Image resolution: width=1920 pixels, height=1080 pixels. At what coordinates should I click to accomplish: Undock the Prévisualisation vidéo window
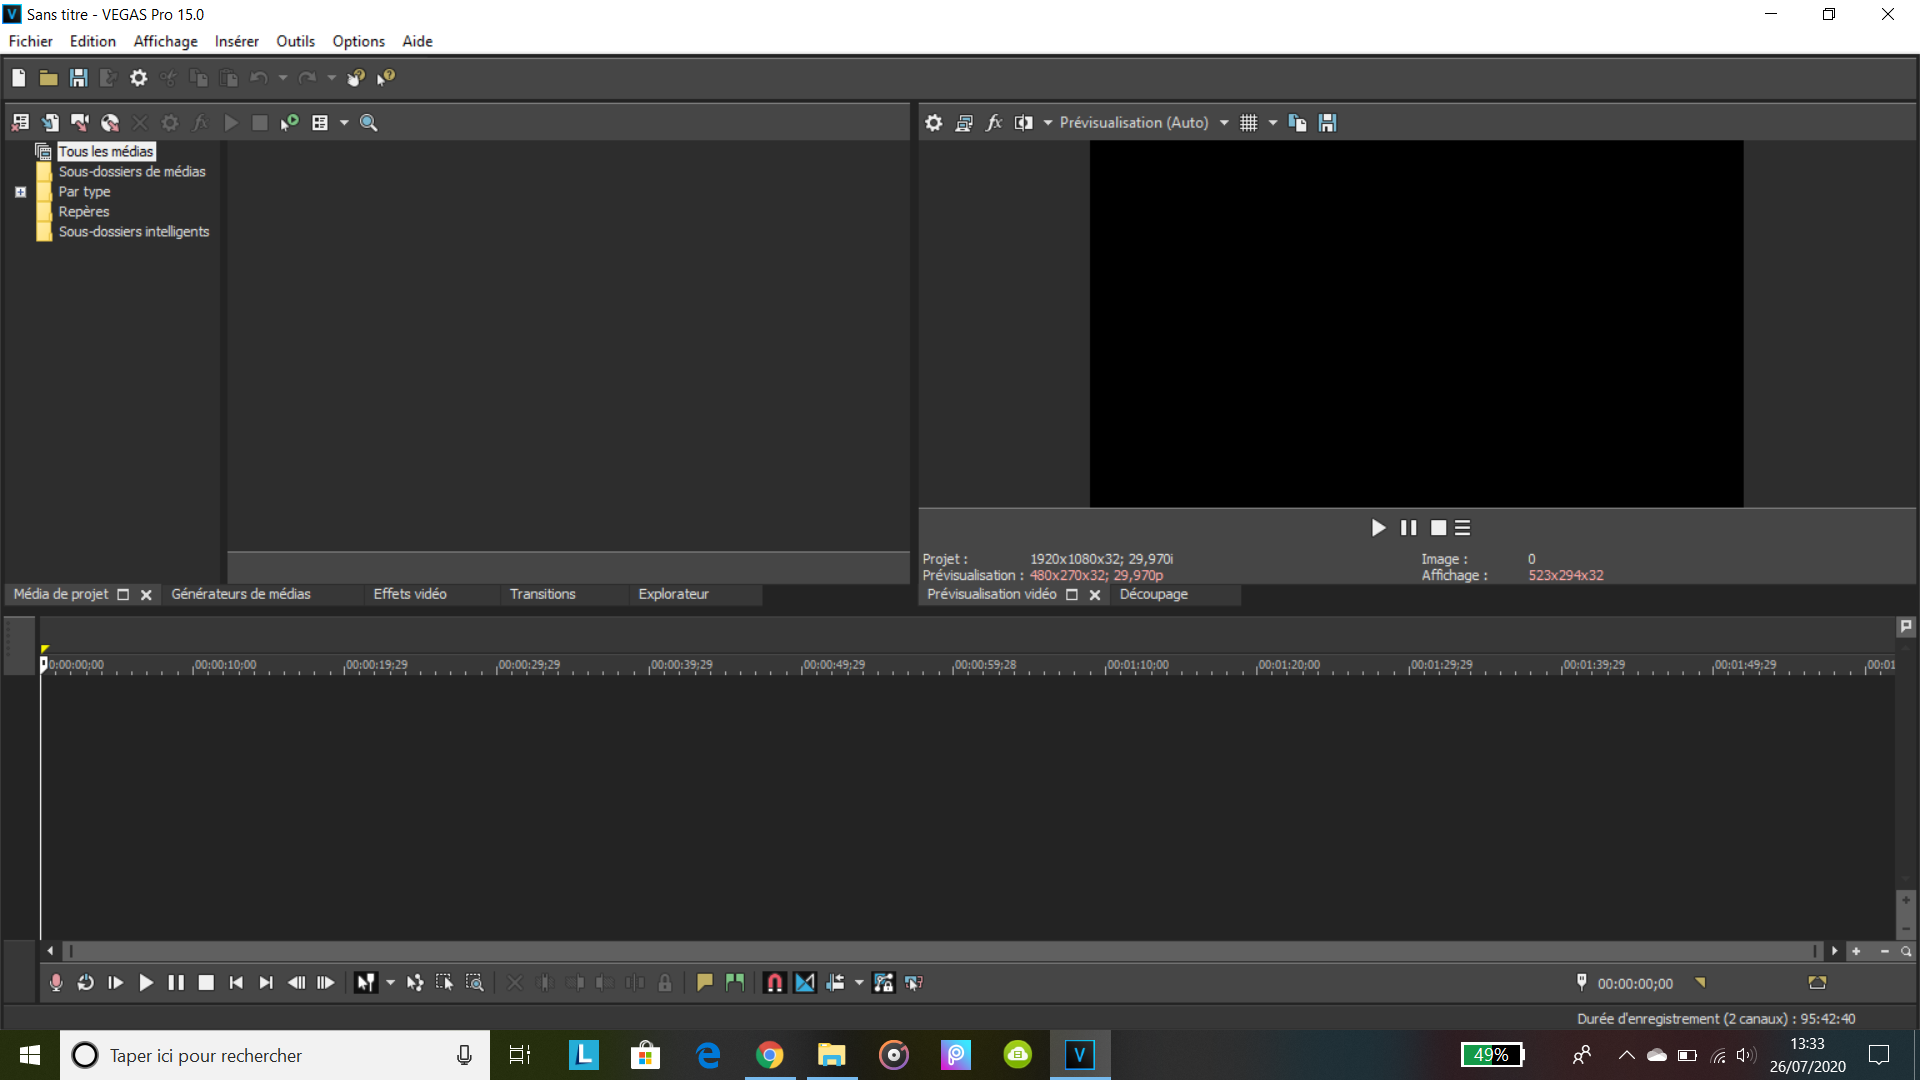point(1072,595)
